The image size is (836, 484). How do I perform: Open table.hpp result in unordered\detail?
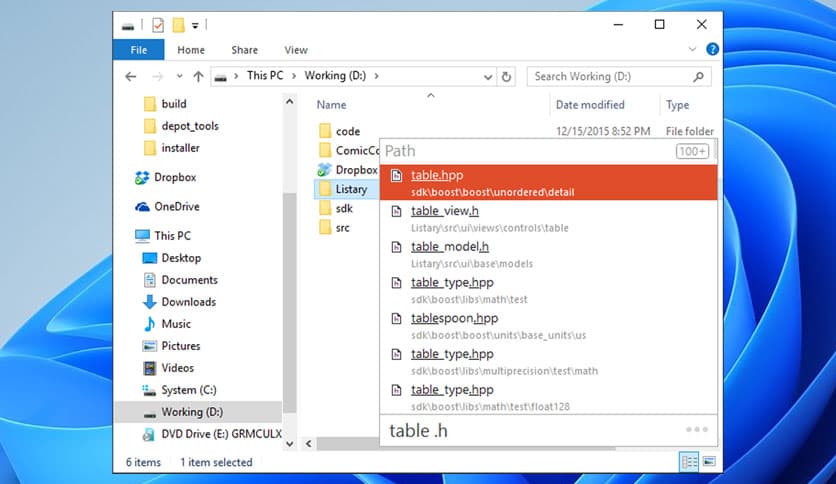(x=549, y=182)
